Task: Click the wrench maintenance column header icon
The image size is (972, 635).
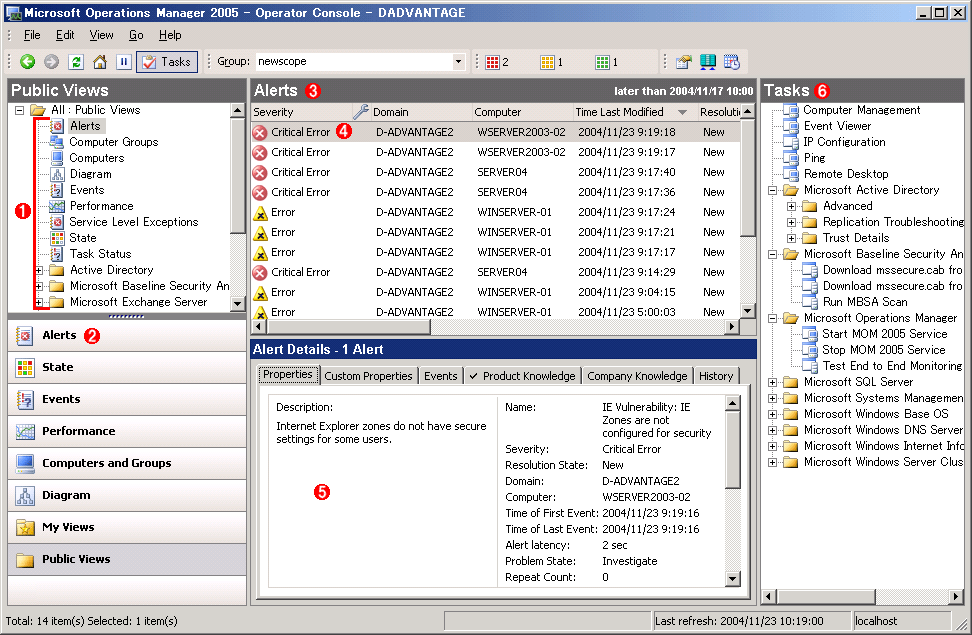Action: [361, 112]
